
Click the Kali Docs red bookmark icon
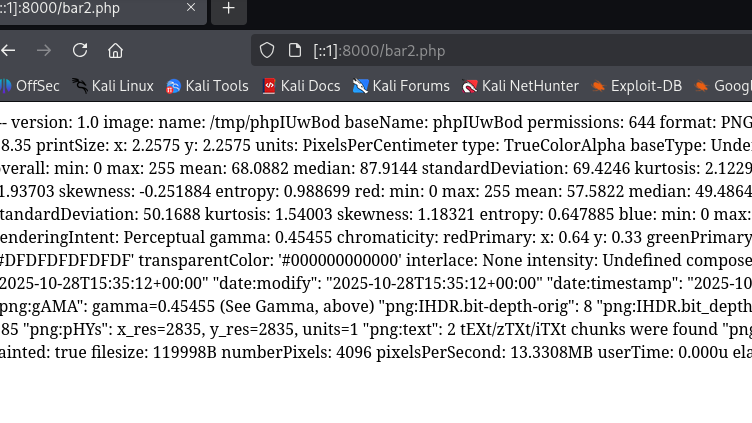coord(269,86)
